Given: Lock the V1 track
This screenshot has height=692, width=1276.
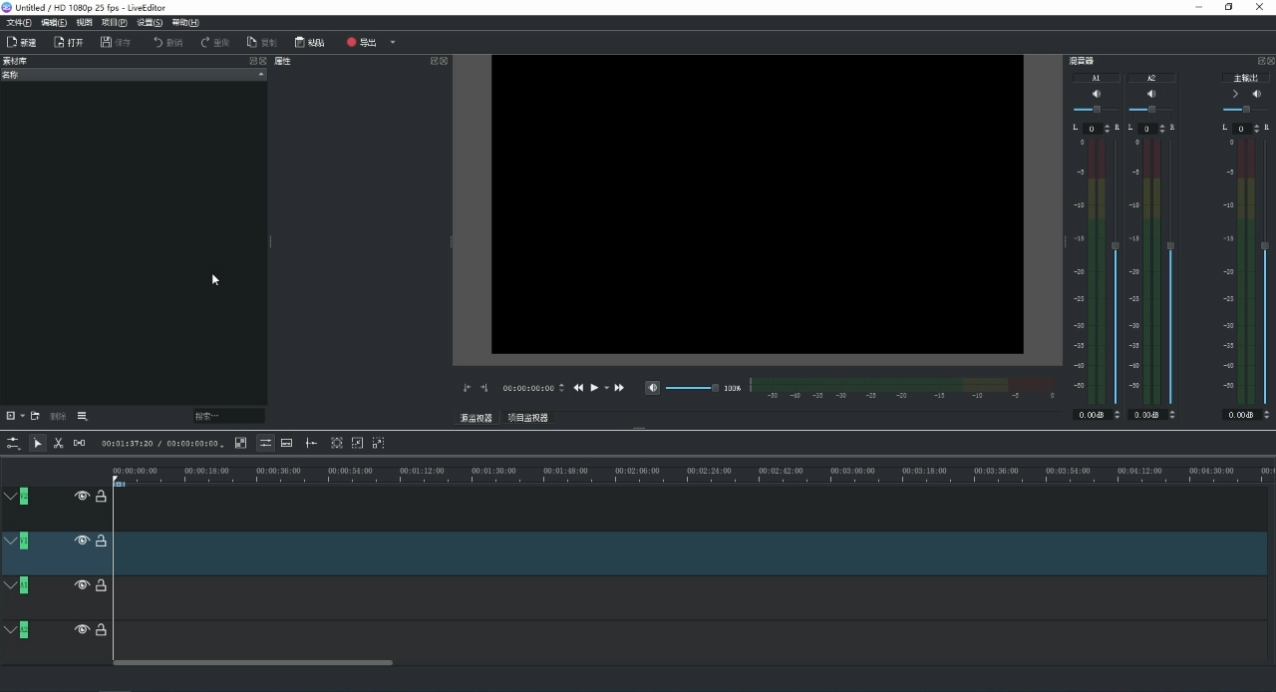Looking at the screenshot, I should [101, 541].
